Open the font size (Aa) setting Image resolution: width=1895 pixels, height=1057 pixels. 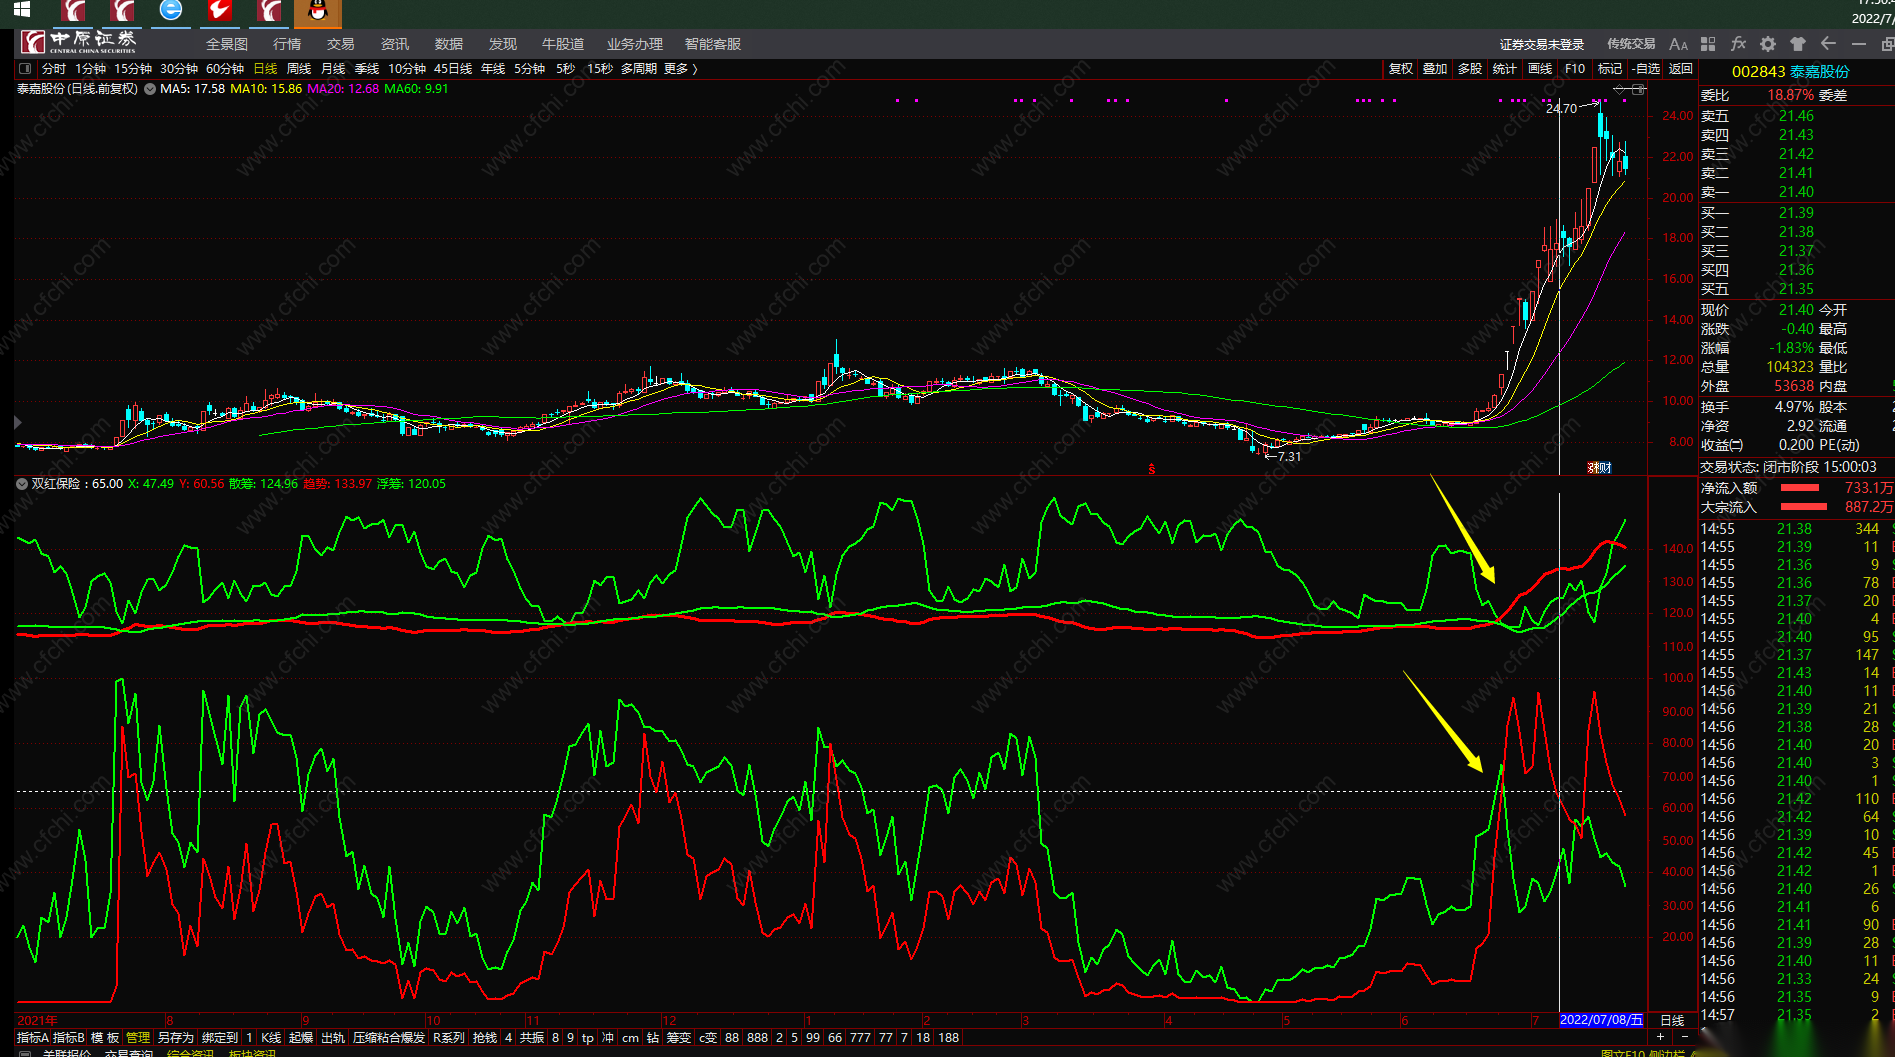tap(1678, 44)
